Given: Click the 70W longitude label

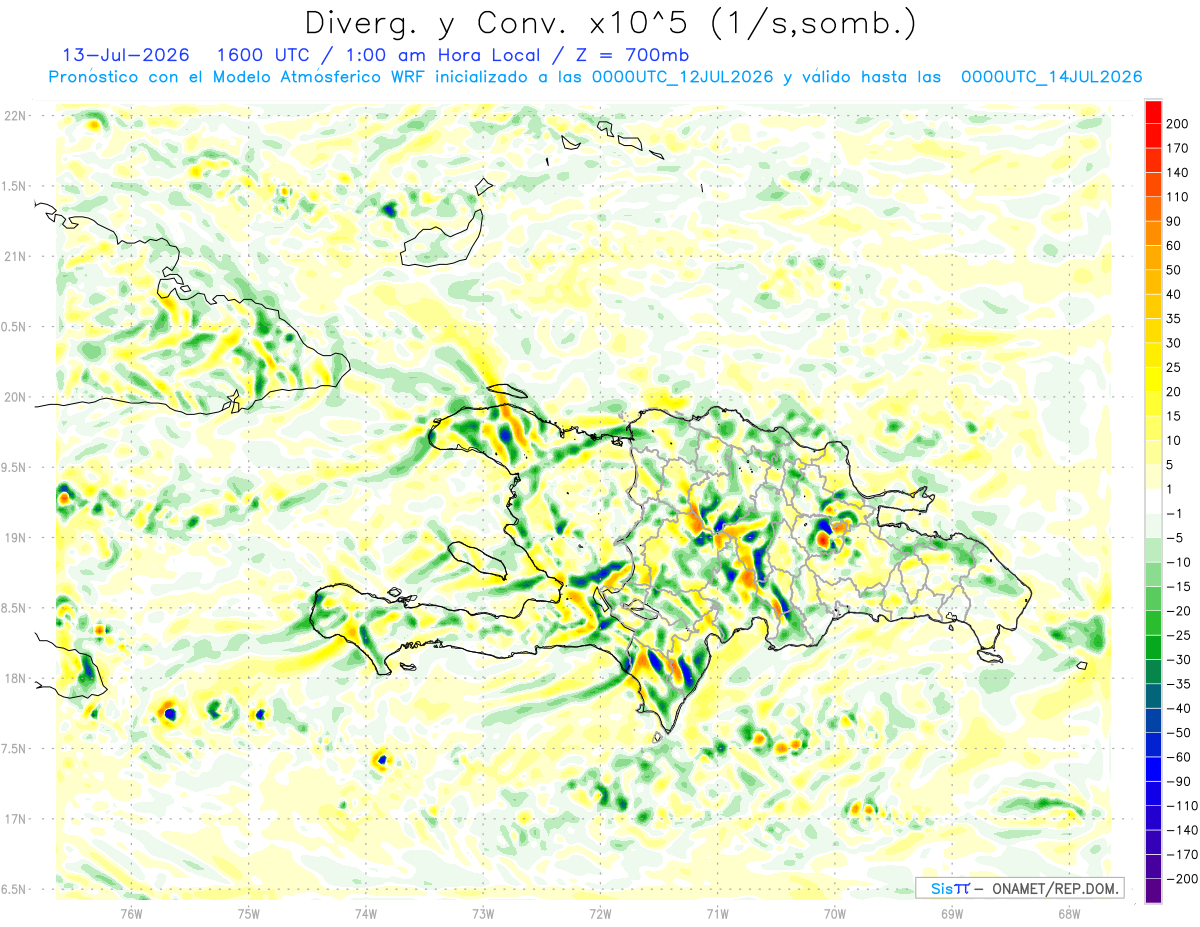Looking at the screenshot, I should click(x=835, y=913).
